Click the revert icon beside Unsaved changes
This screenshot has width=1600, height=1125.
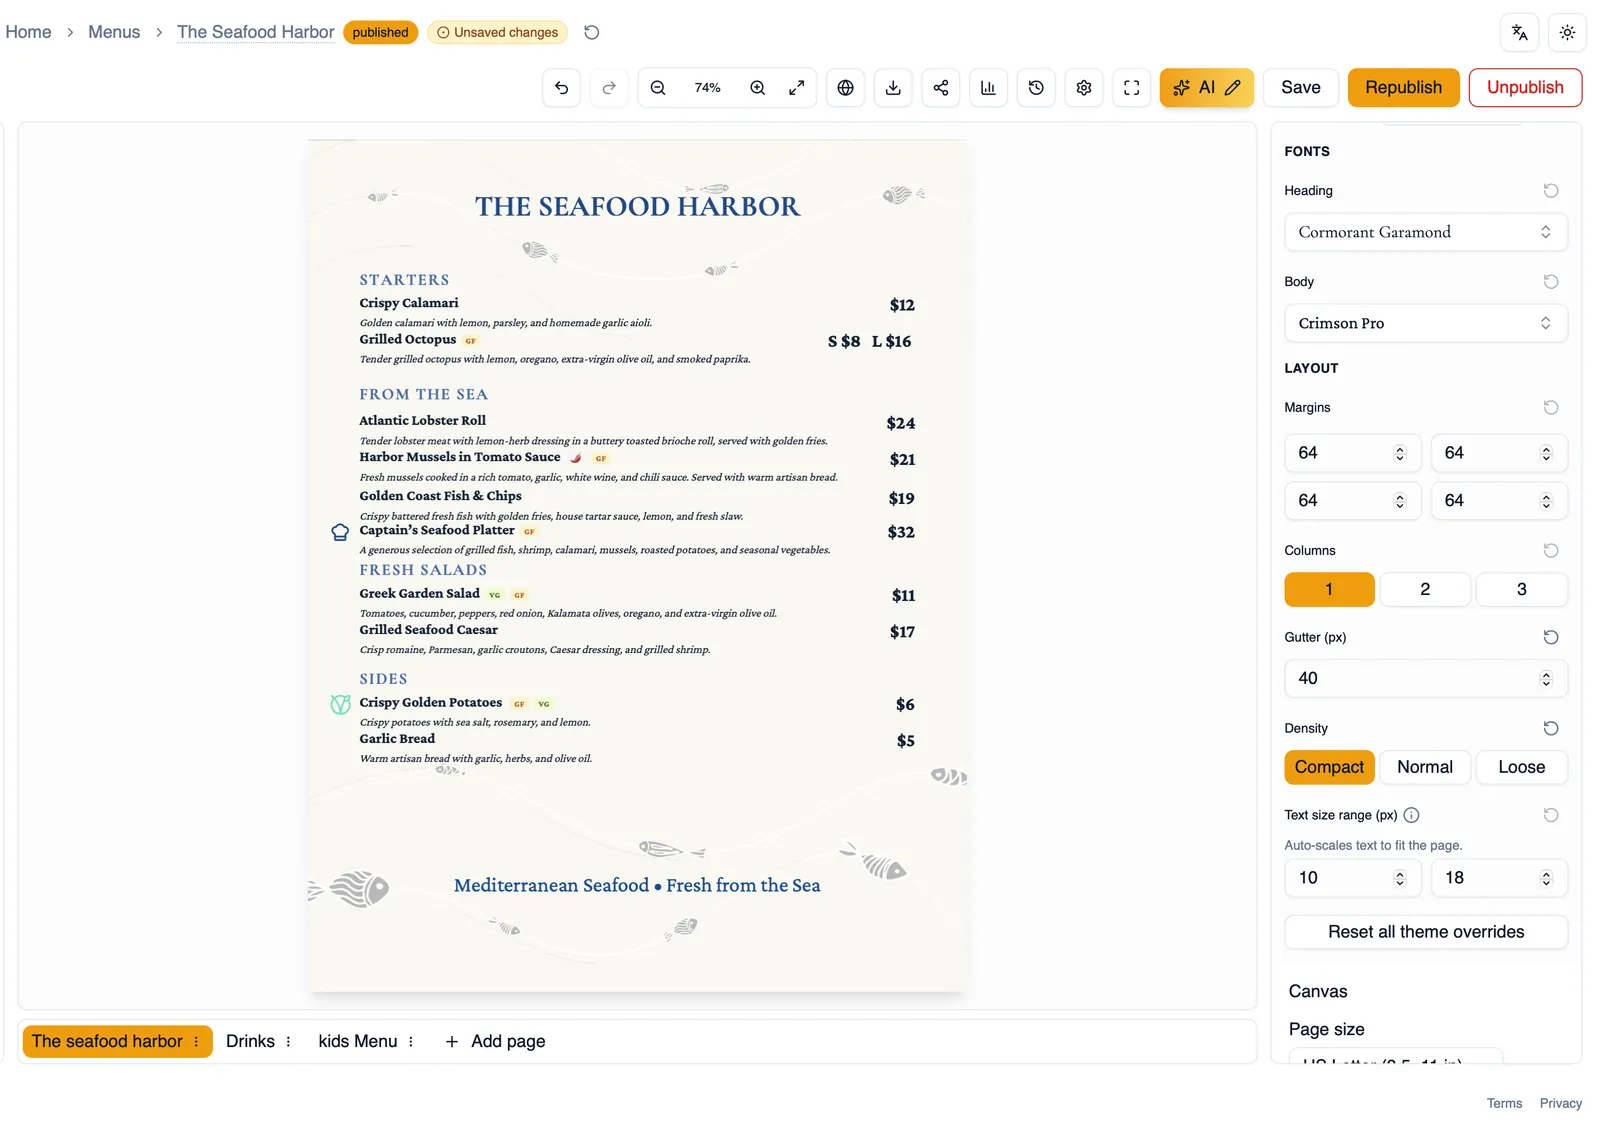pos(592,32)
